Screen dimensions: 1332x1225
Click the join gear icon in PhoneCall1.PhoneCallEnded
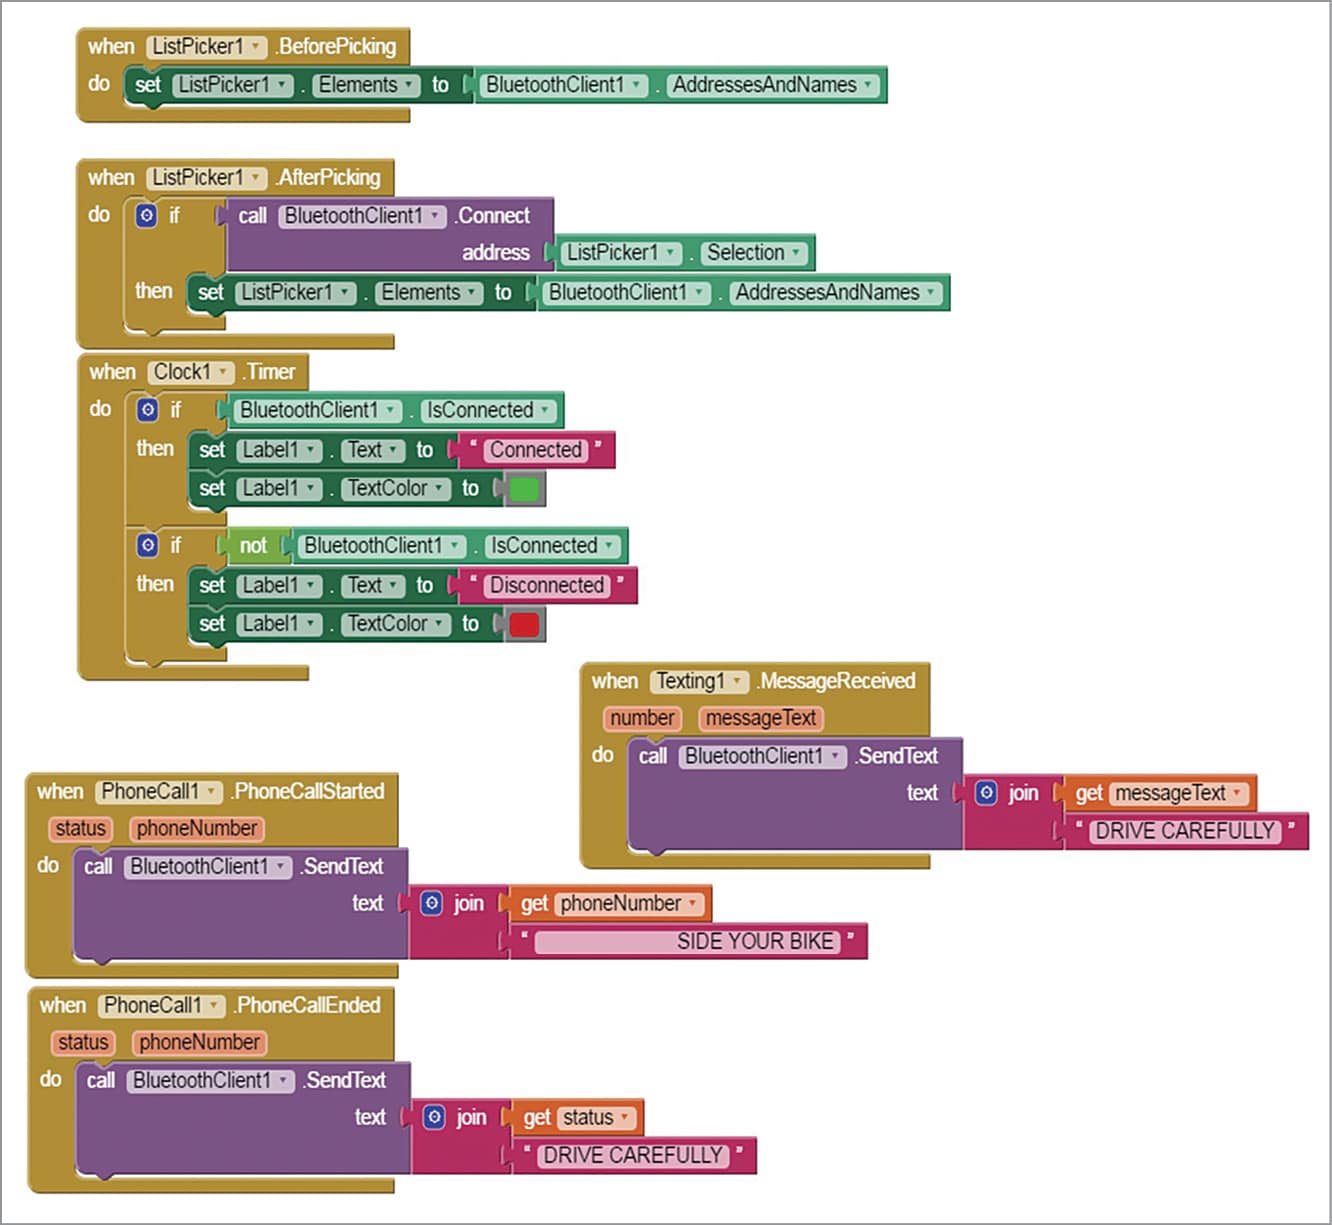[434, 1117]
